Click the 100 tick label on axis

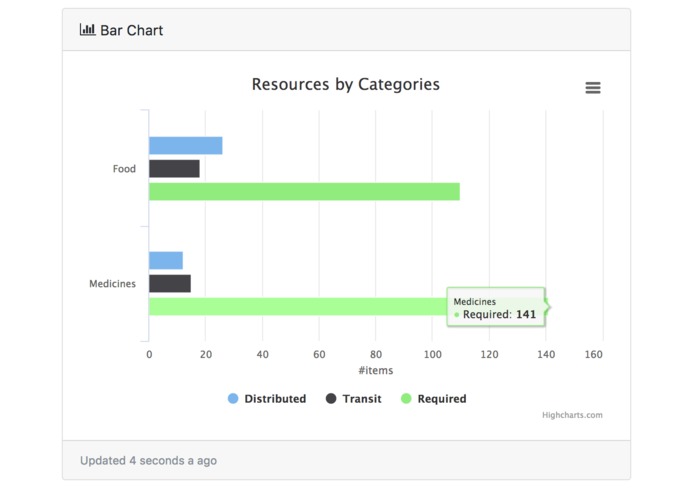click(x=433, y=354)
